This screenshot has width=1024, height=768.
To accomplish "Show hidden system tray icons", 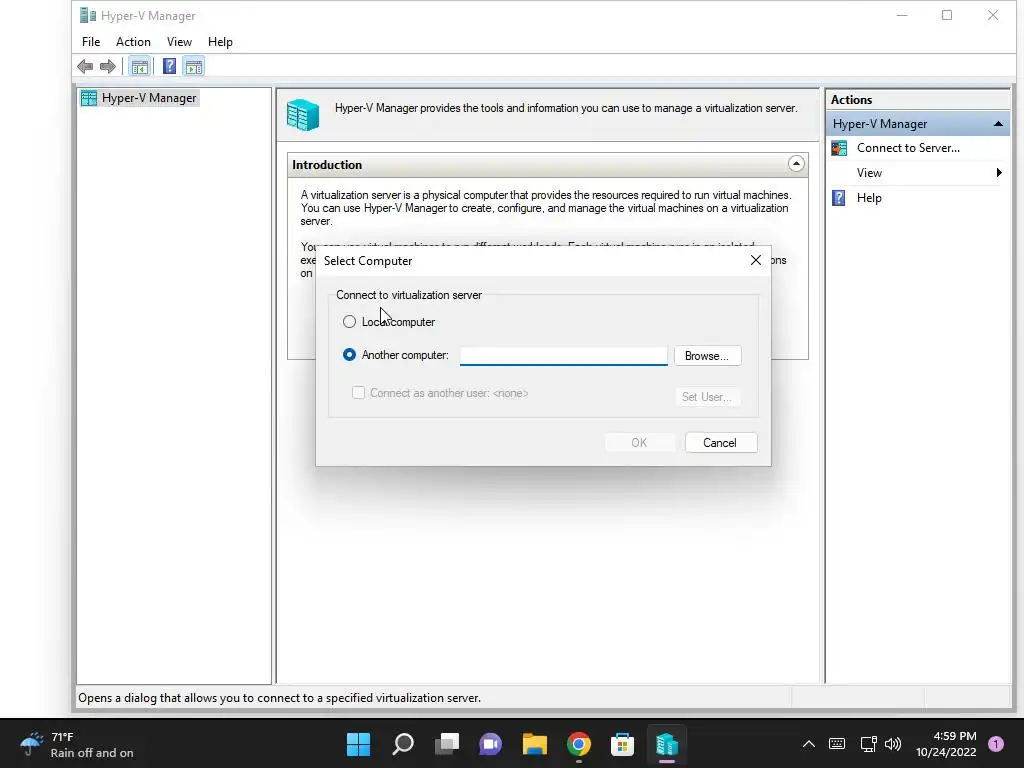I will tap(808, 744).
